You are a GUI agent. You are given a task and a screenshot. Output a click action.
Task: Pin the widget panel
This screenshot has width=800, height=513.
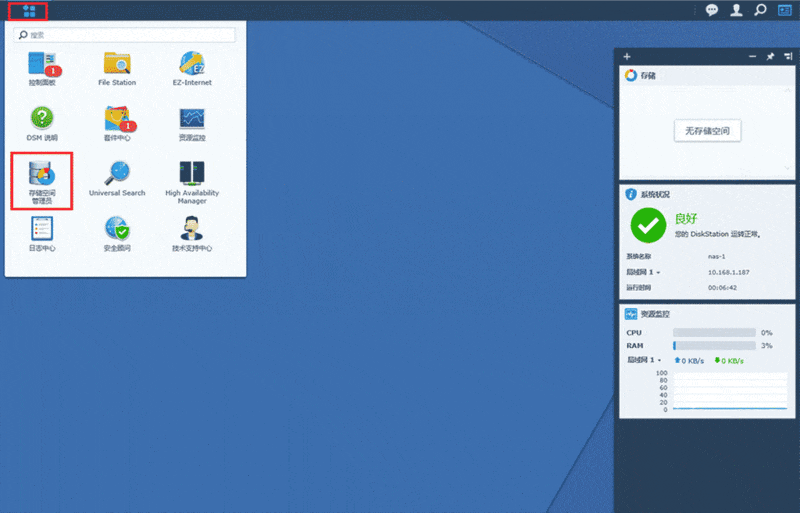pos(770,57)
